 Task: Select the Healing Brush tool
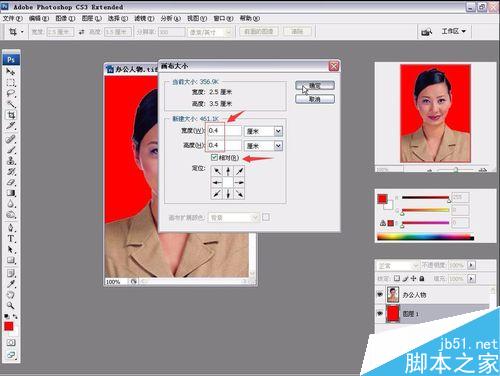click(11, 139)
